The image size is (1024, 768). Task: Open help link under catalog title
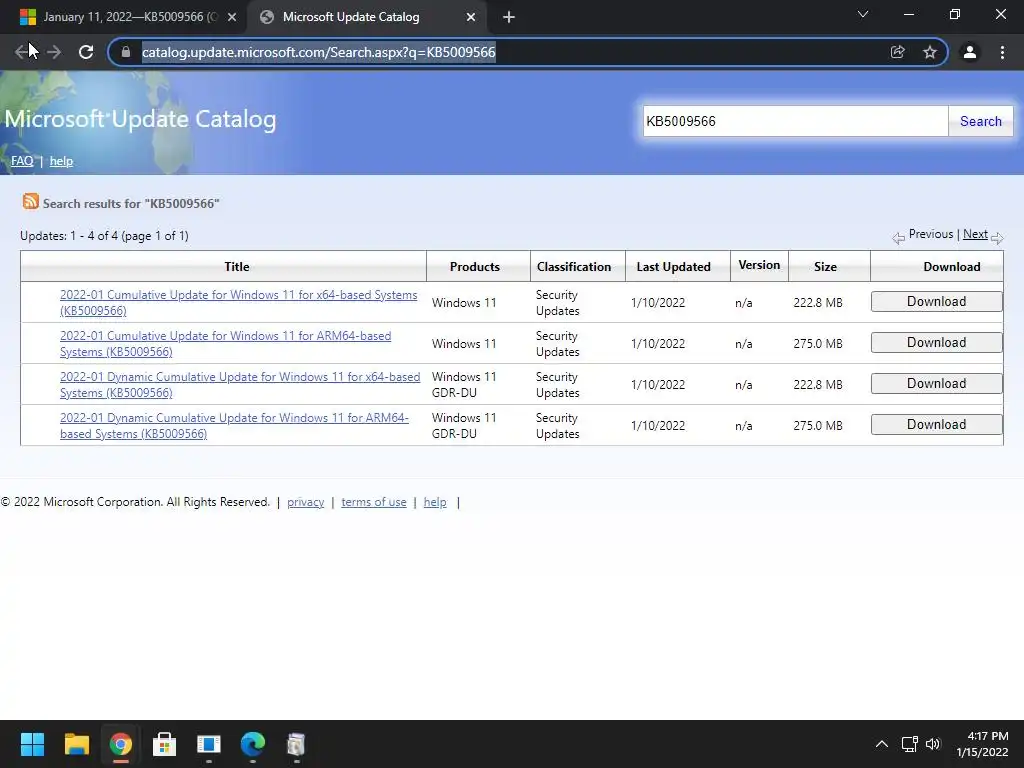(61, 161)
